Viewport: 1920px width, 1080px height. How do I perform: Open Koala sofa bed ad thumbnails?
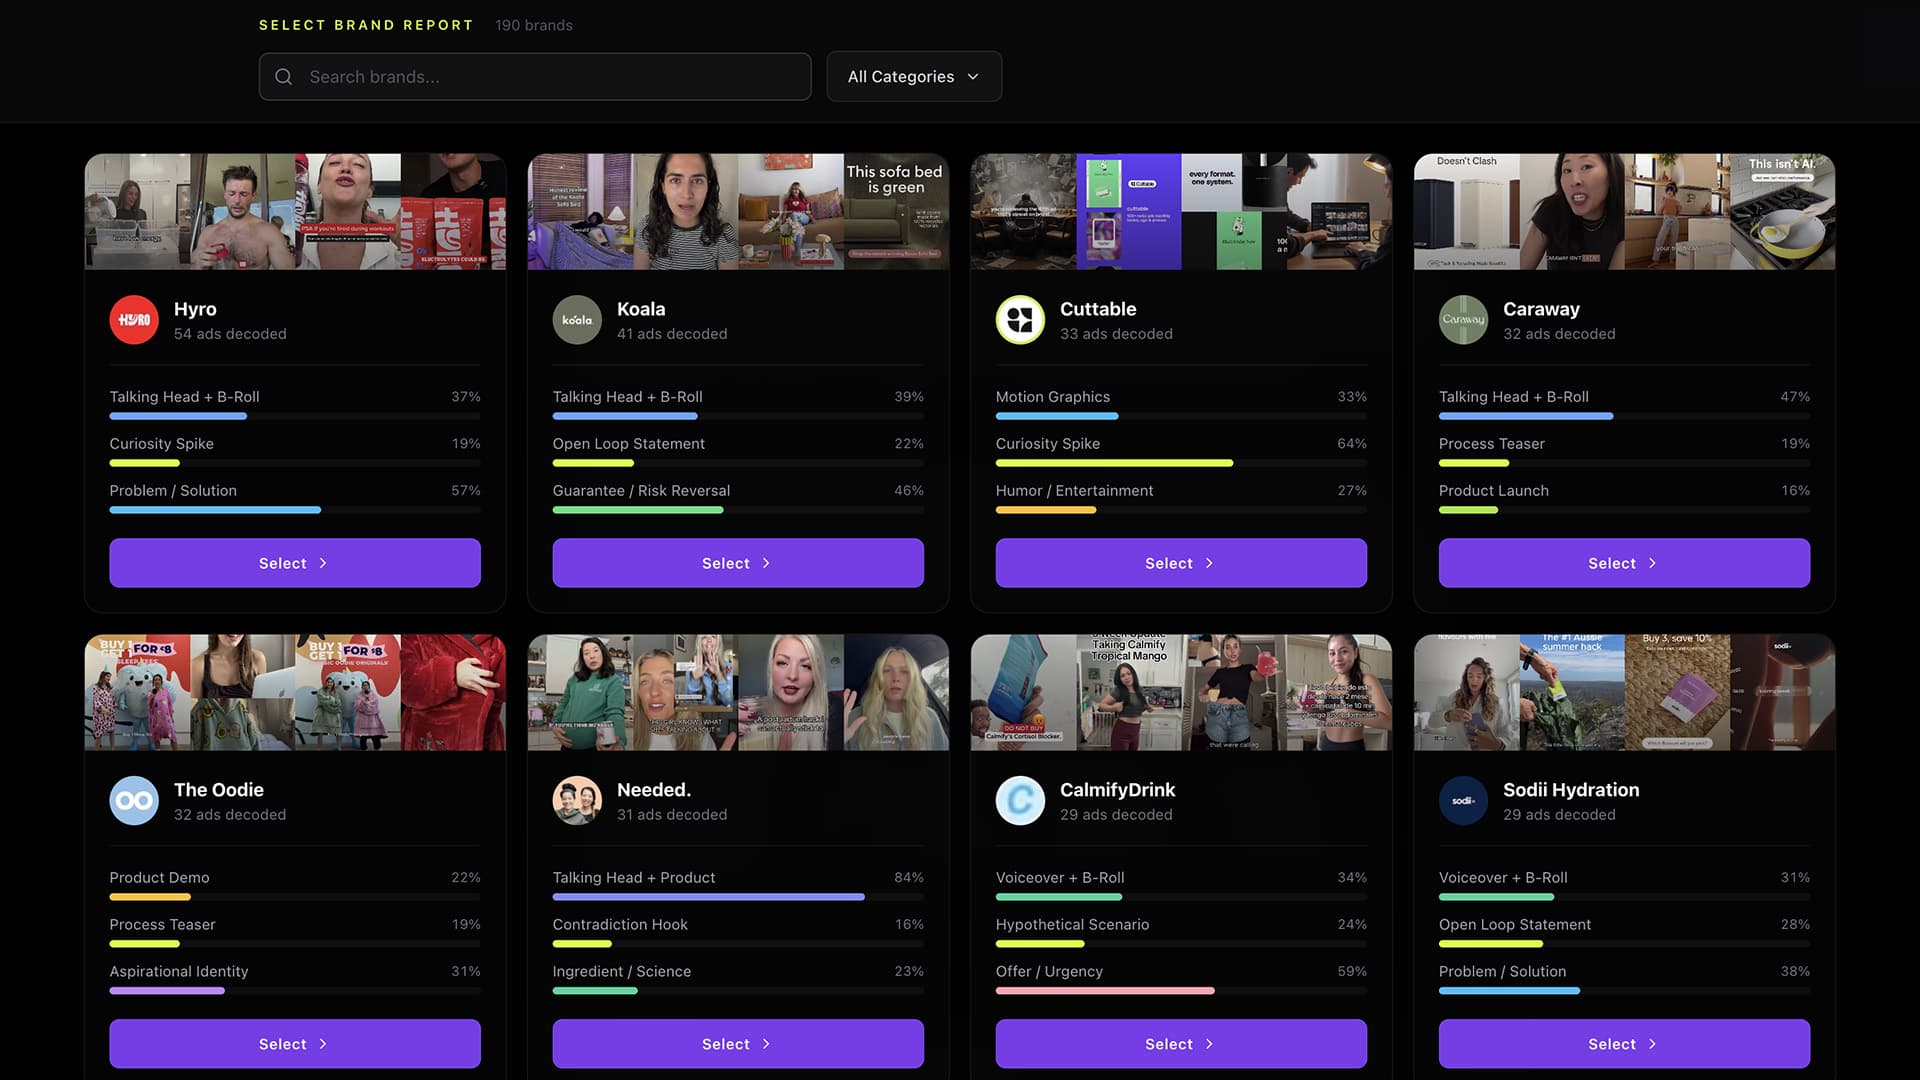738,211
